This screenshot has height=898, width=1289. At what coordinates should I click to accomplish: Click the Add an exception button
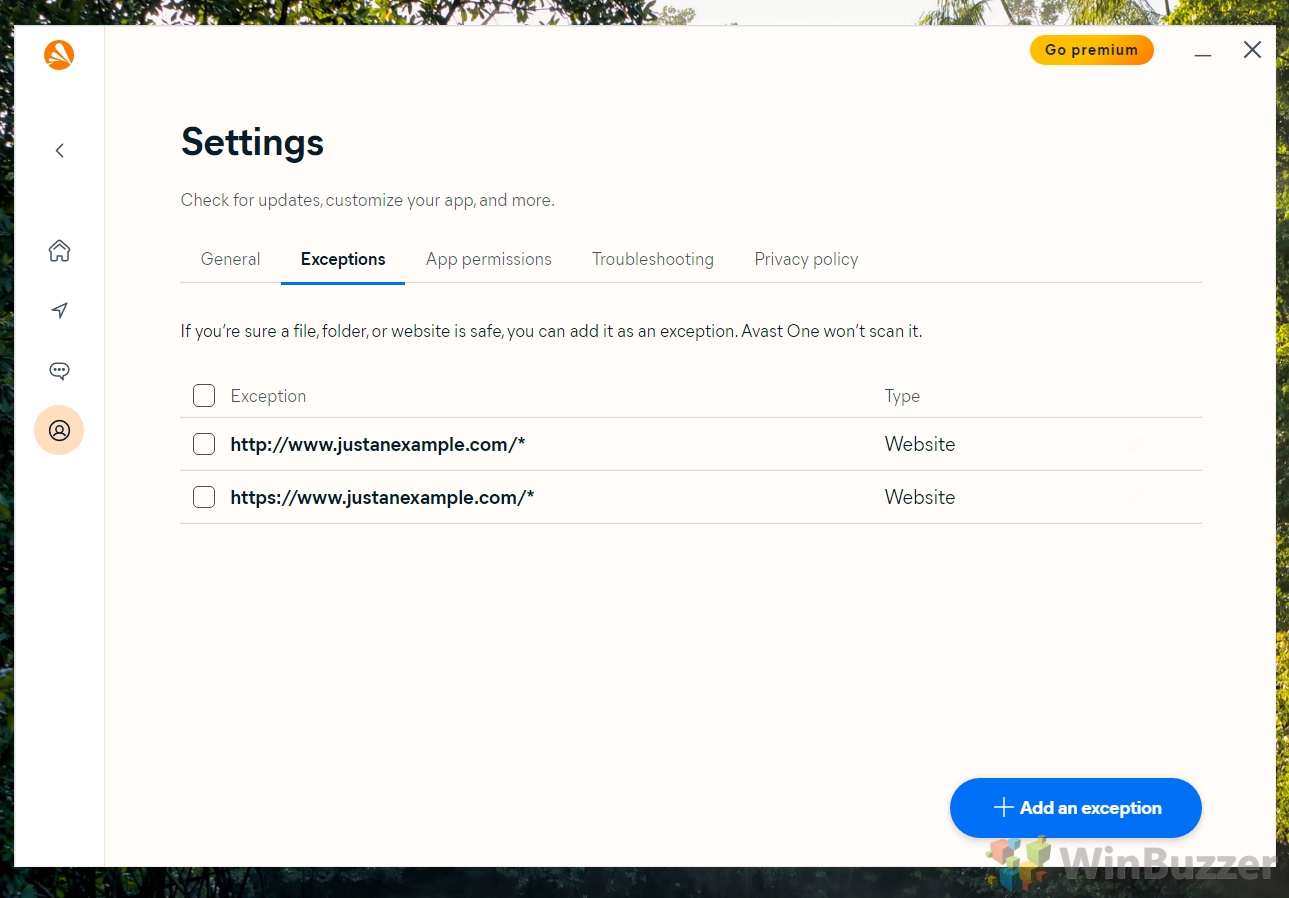point(1075,807)
